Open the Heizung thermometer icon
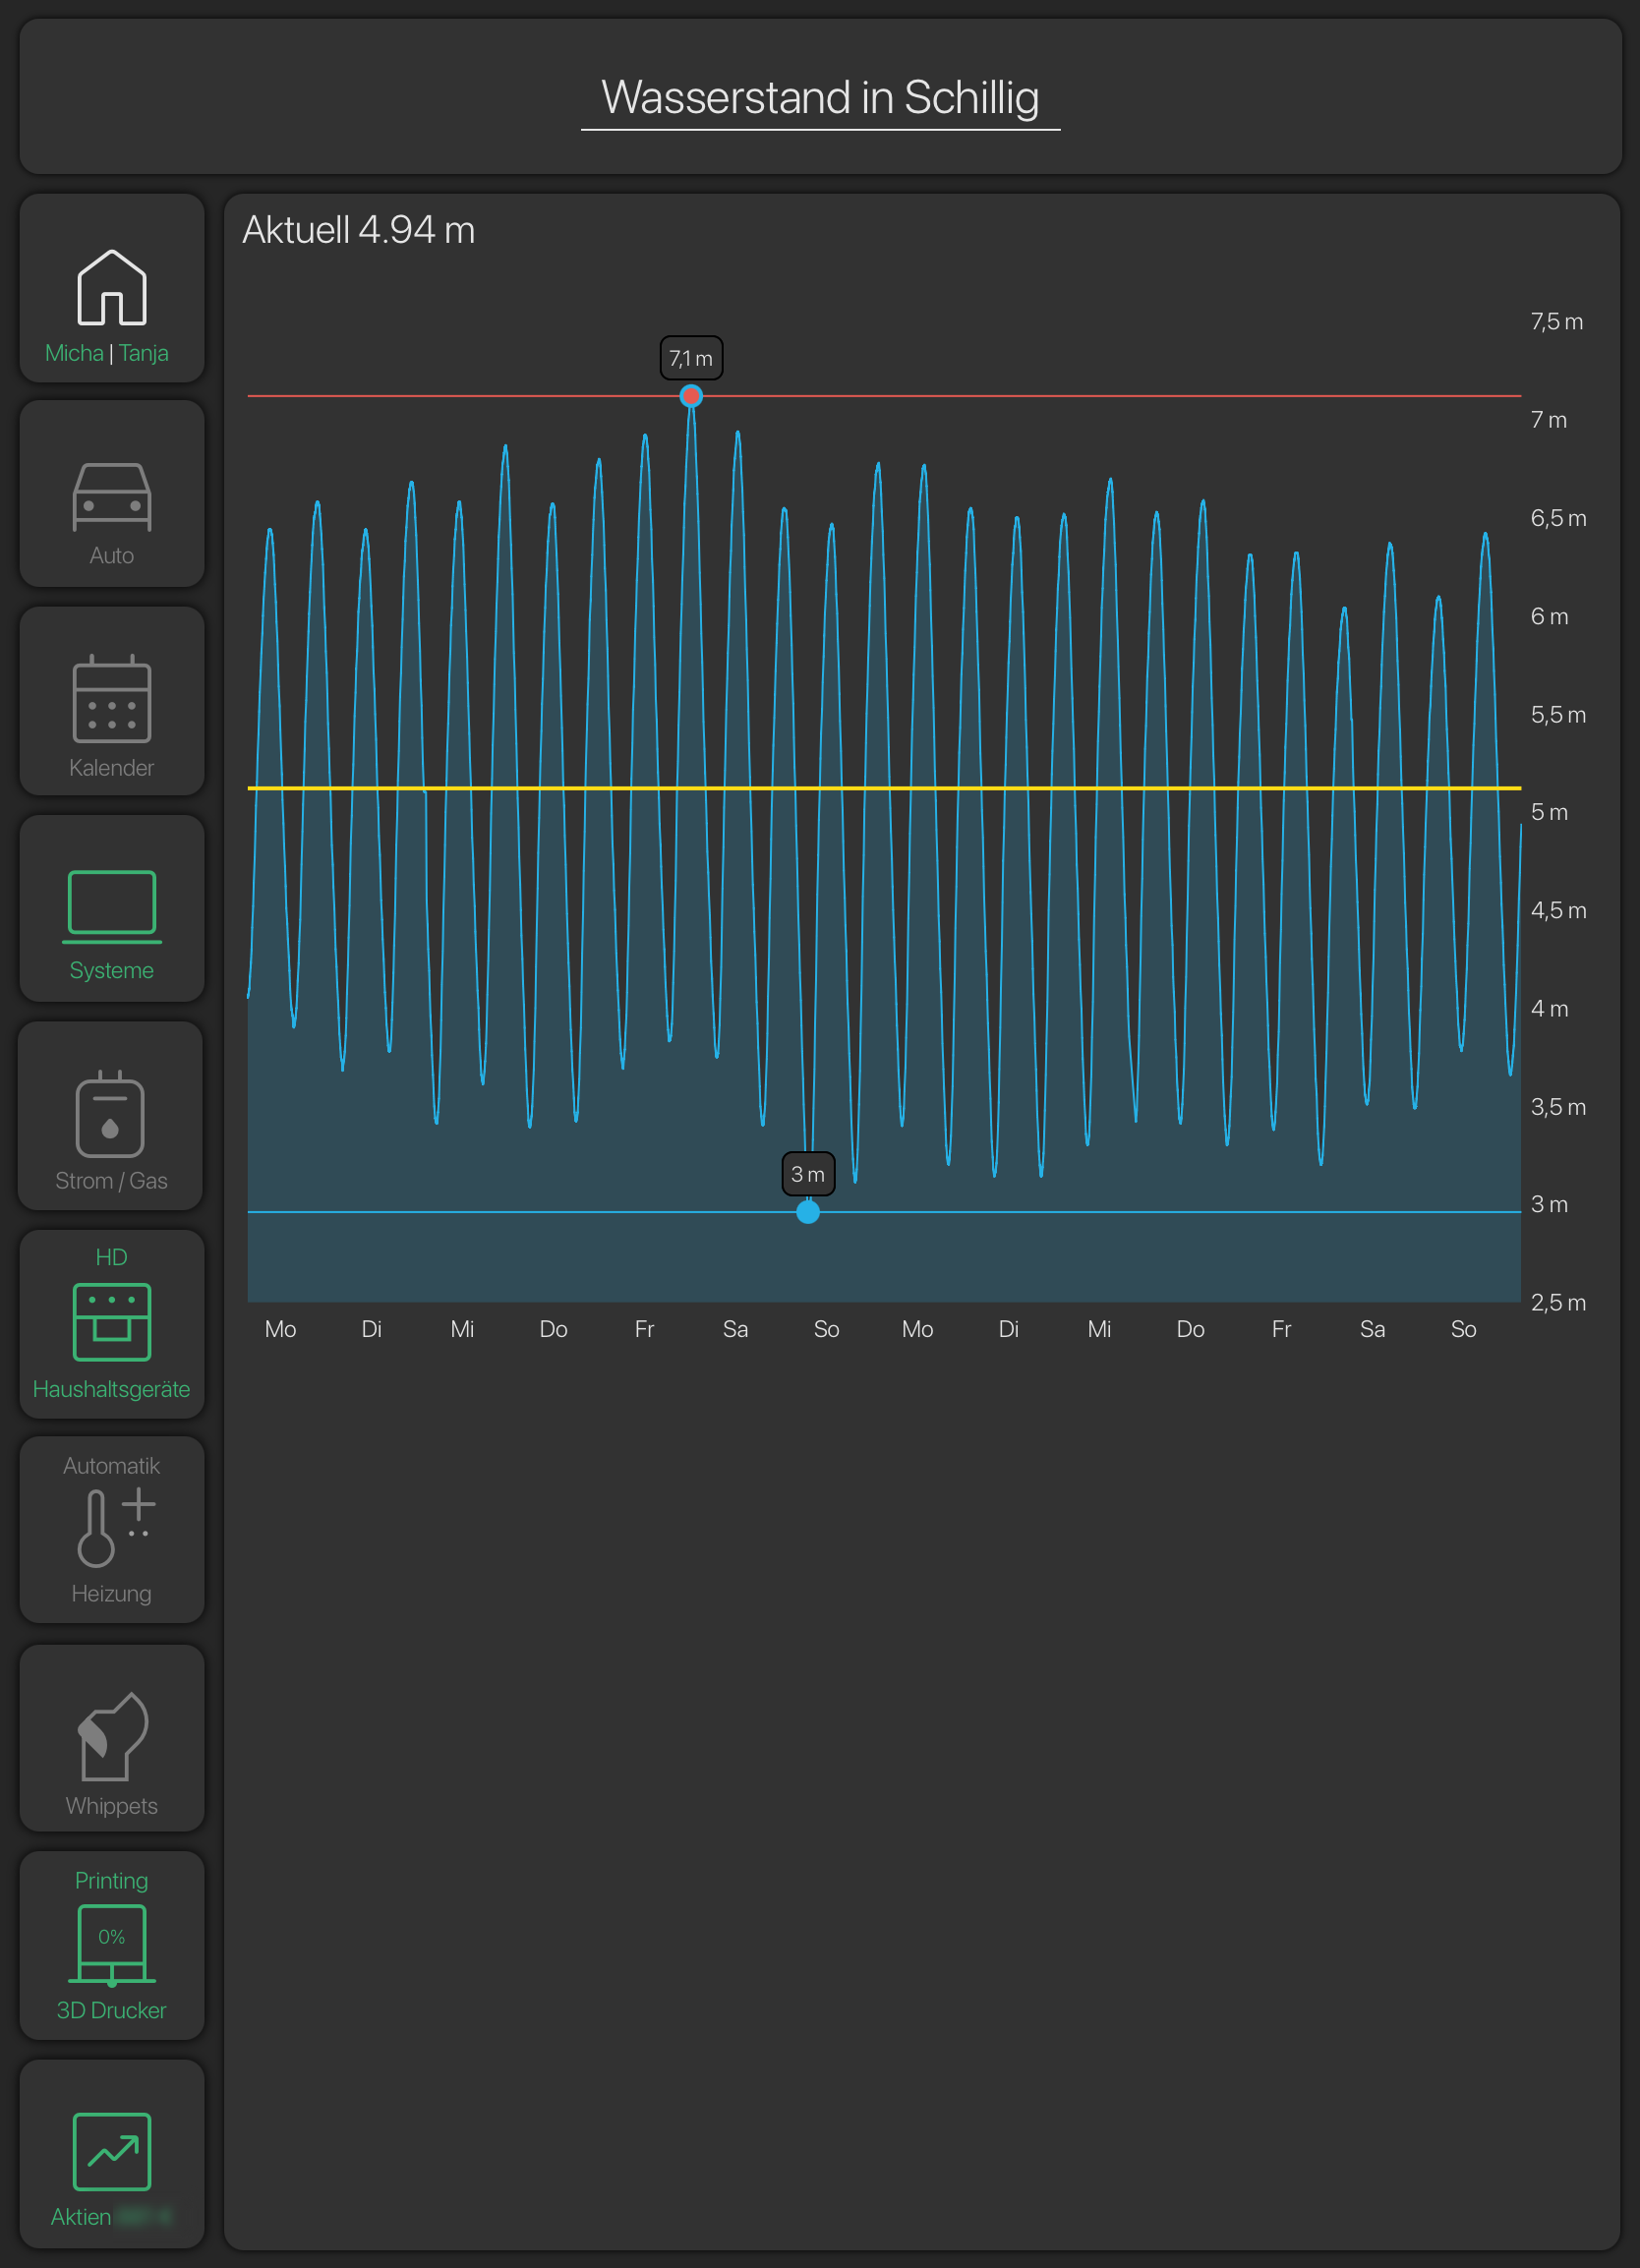 click(116, 1528)
